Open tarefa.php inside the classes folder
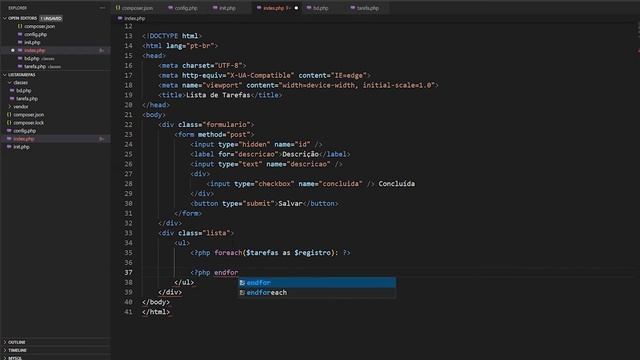This screenshot has height=360, width=640. (x=27, y=98)
